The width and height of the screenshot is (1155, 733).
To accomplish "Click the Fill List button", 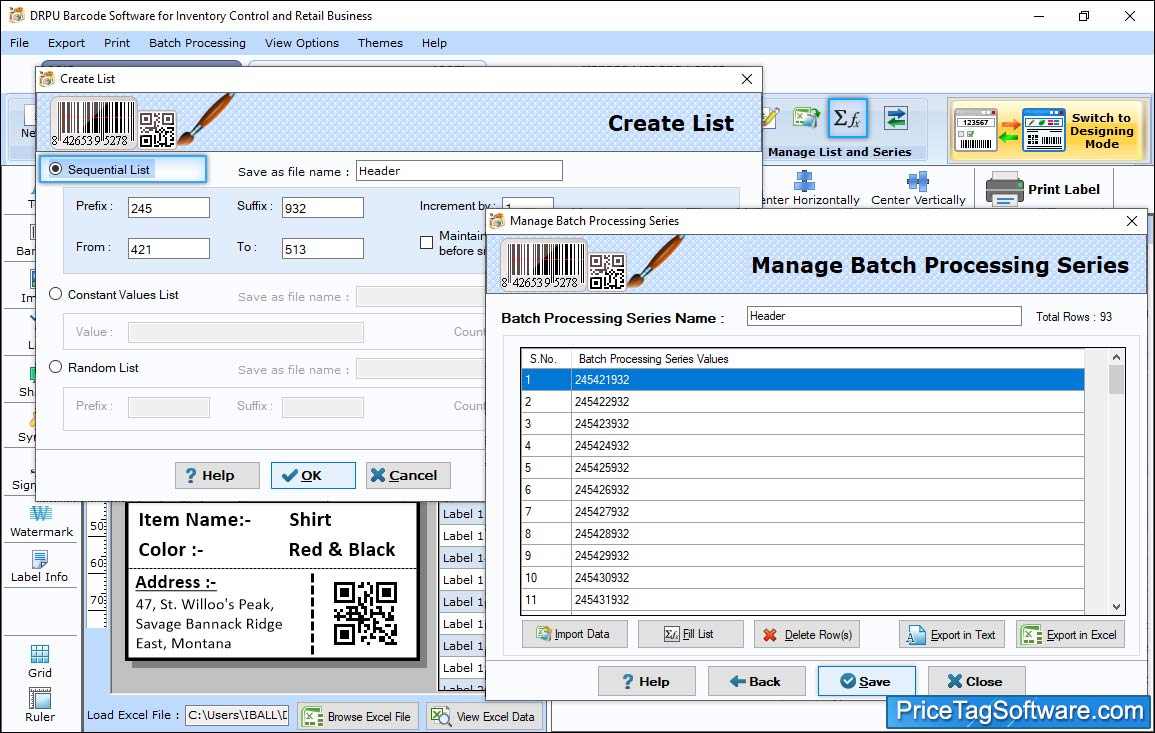I will click(x=690, y=634).
